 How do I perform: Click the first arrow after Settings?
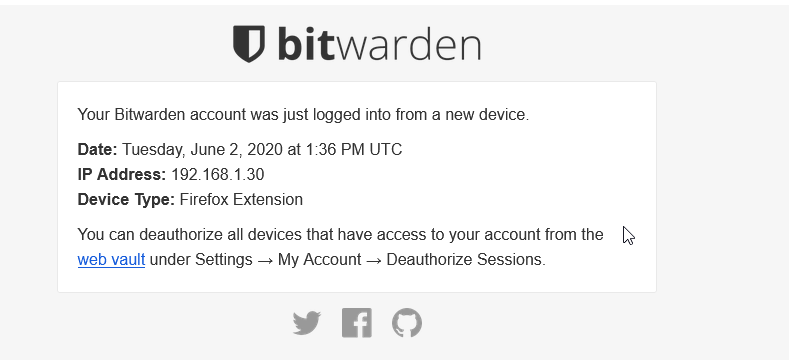[x=265, y=261]
